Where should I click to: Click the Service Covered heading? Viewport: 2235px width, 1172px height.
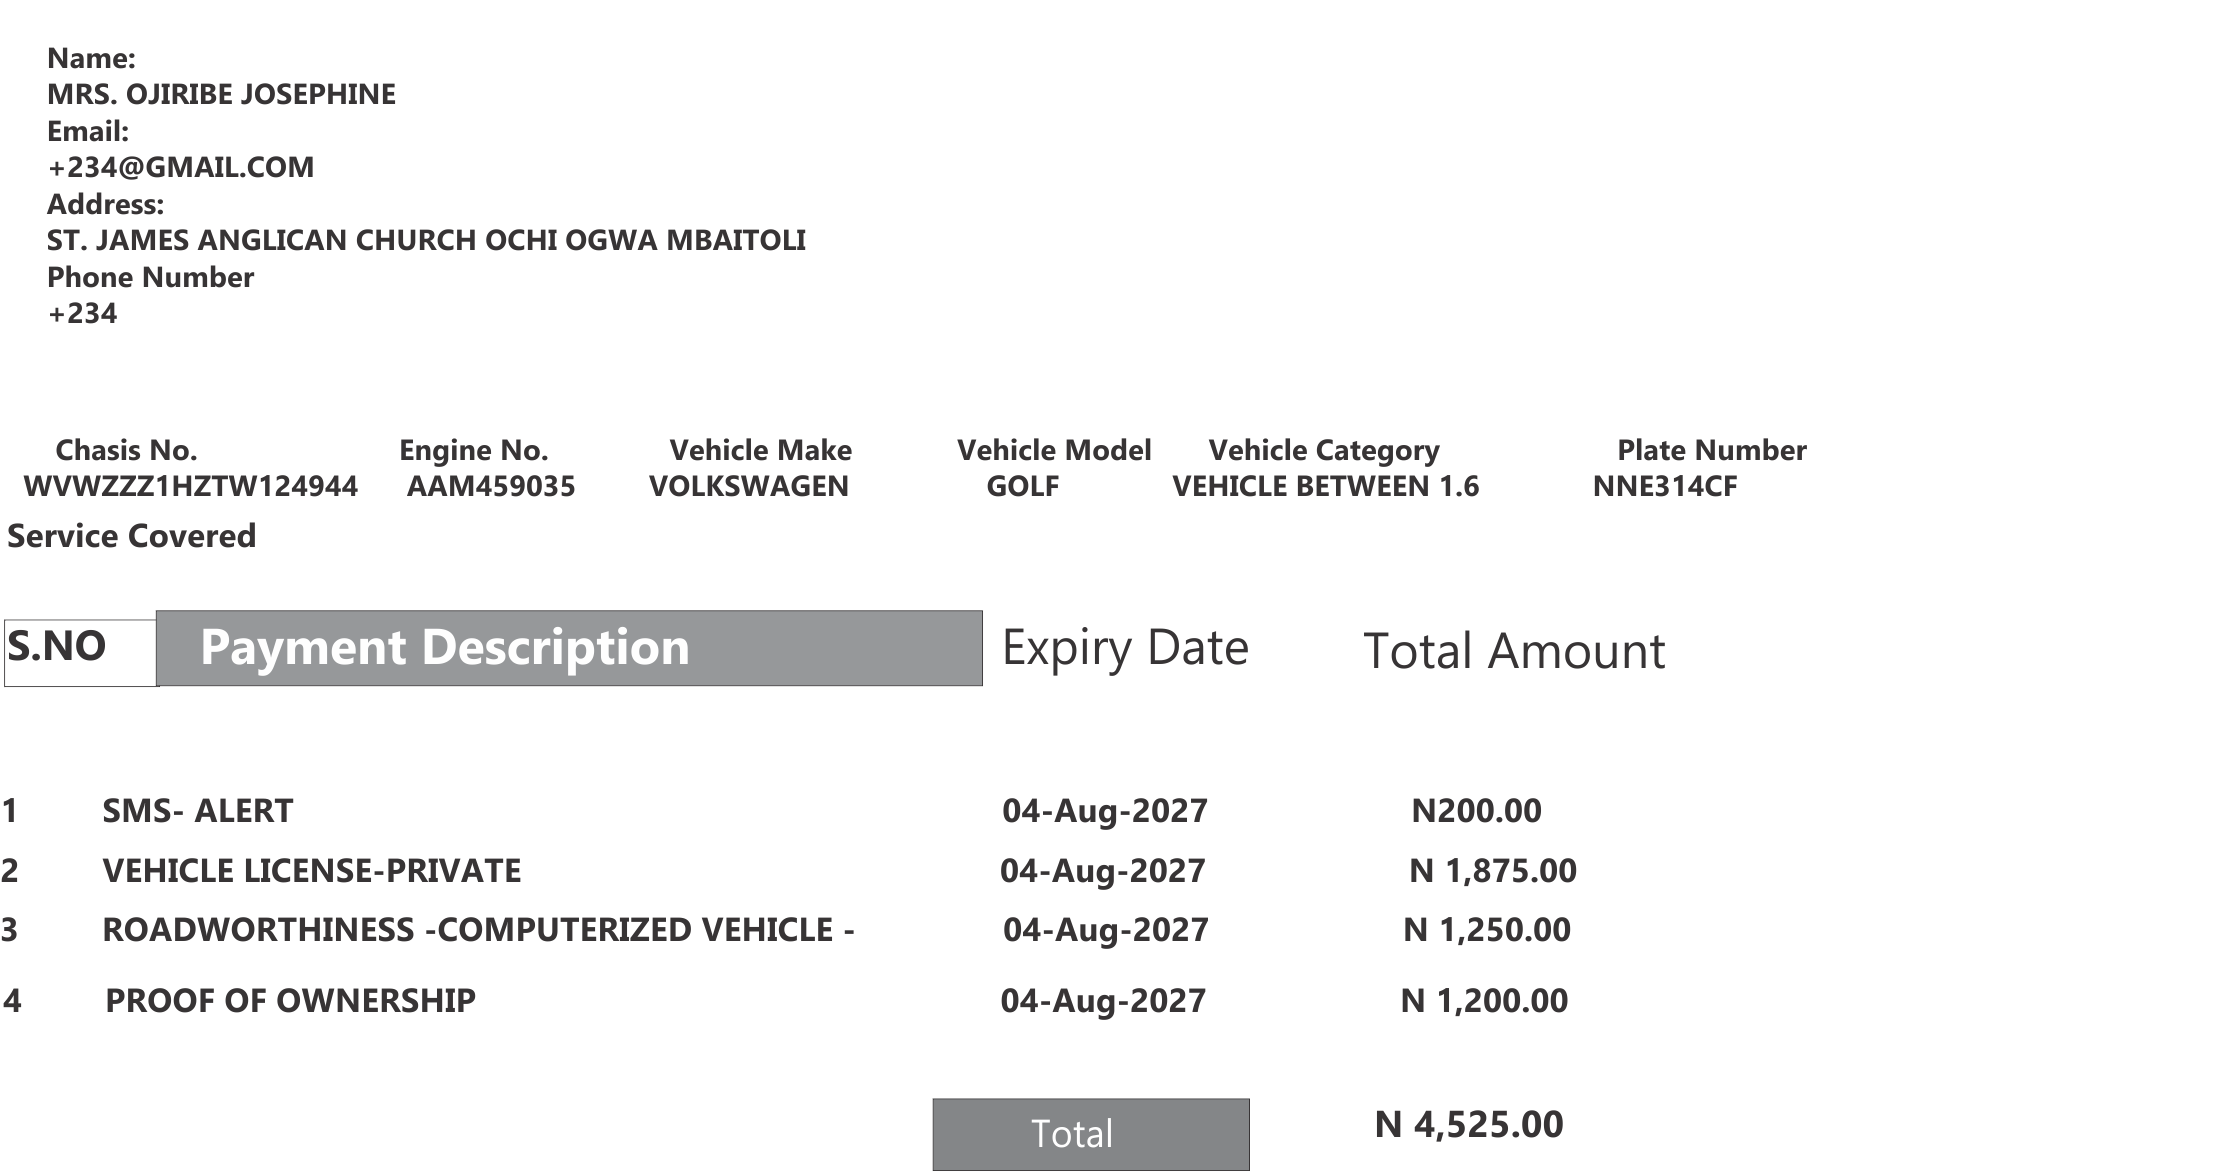[132, 536]
